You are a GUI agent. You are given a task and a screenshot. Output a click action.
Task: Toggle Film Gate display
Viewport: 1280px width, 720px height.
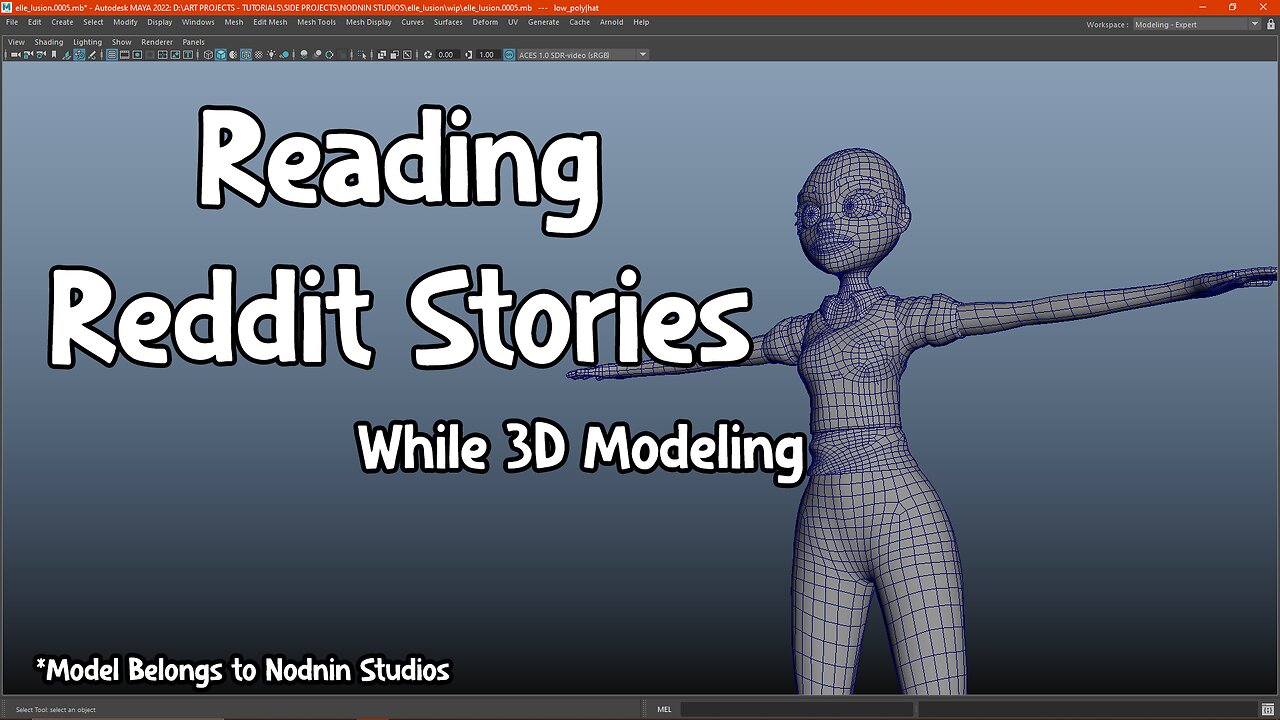click(124, 54)
